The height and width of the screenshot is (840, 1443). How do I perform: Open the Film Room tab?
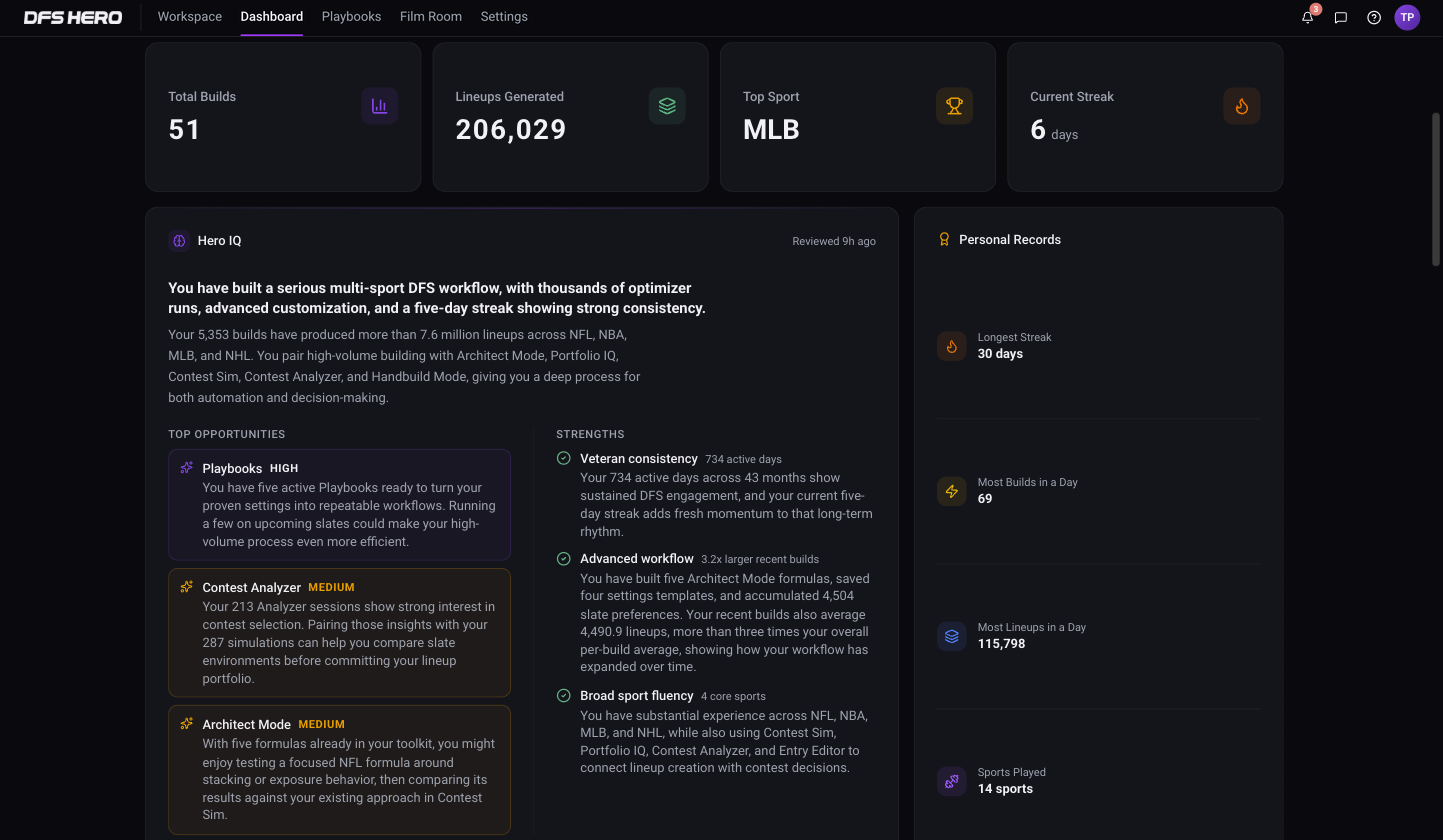(x=431, y=17)
